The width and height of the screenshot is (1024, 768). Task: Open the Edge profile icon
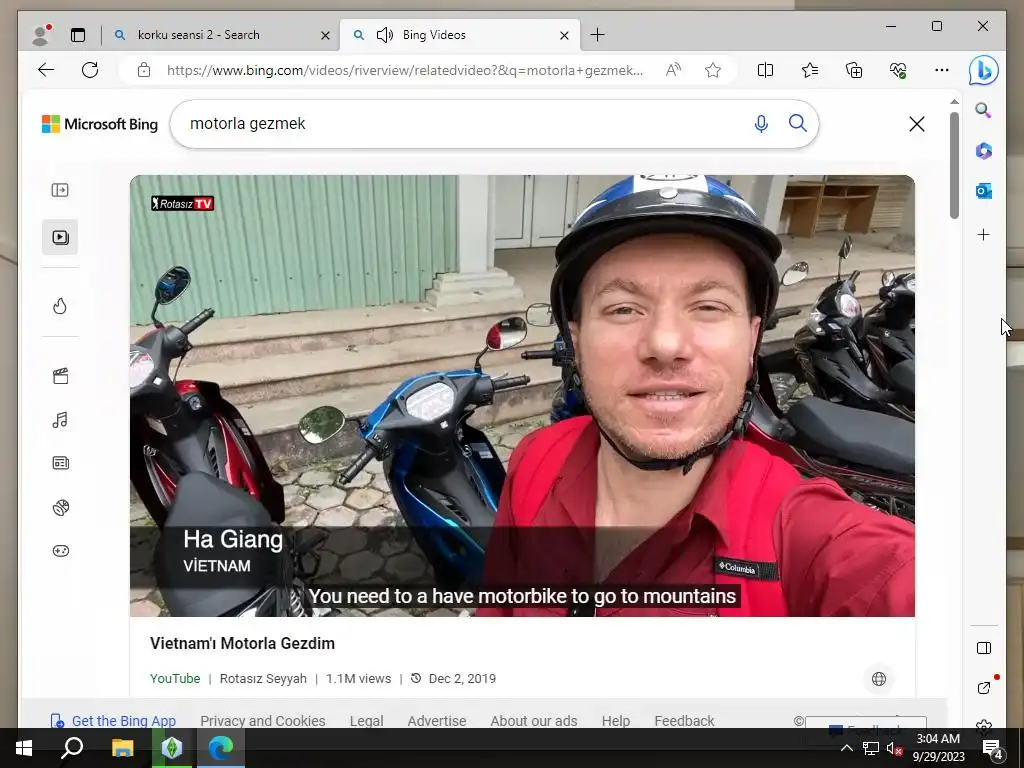click(41, 35)
